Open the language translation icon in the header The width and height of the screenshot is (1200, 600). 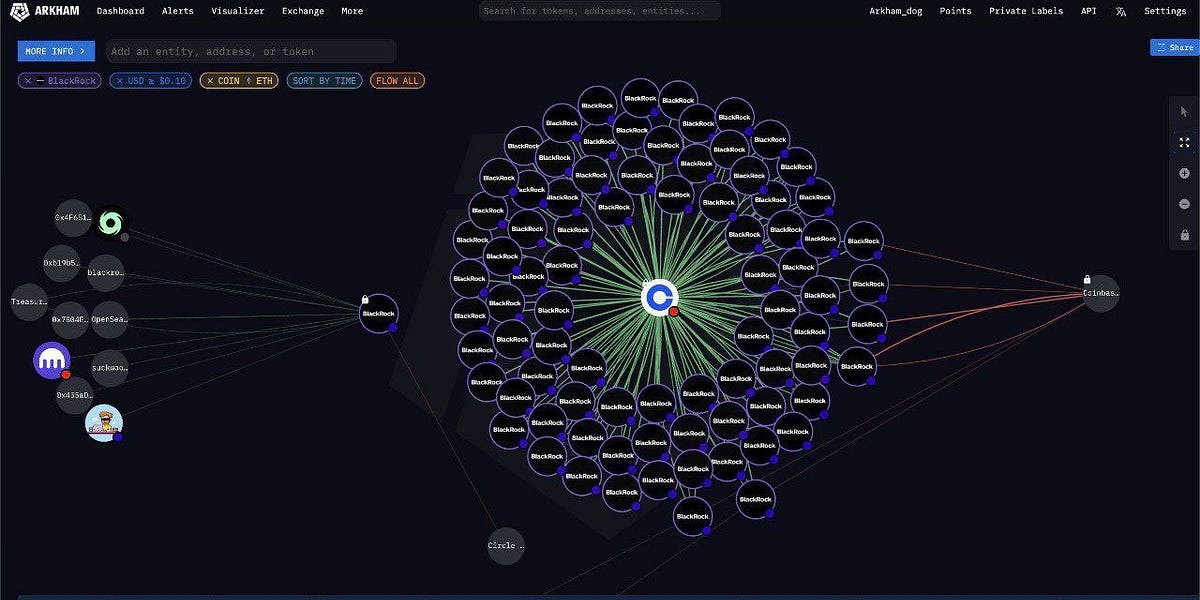point(1120,11)
